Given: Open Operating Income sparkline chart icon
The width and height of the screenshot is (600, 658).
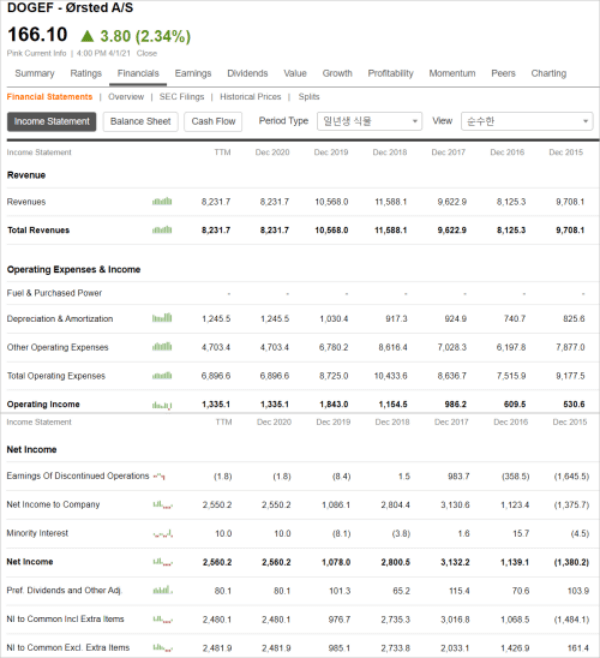Looking at the screenshot, I should click(162, 405).
